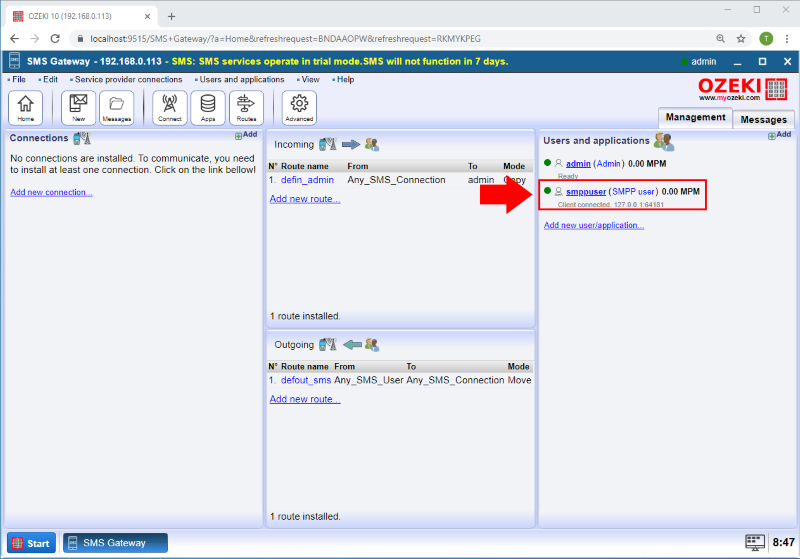
Task: Click the admin status in the title bar
Action: [699, 62]
